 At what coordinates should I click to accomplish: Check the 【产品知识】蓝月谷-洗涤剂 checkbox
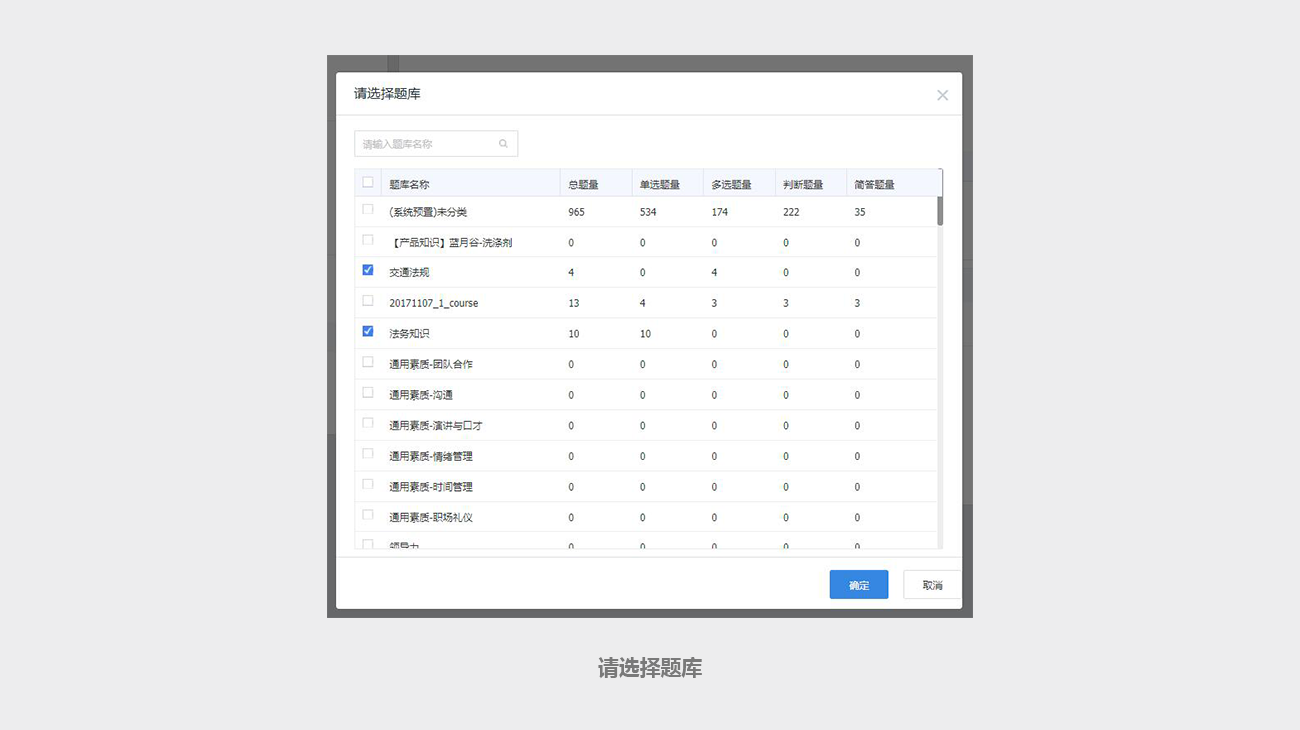[x=368, y=240]
